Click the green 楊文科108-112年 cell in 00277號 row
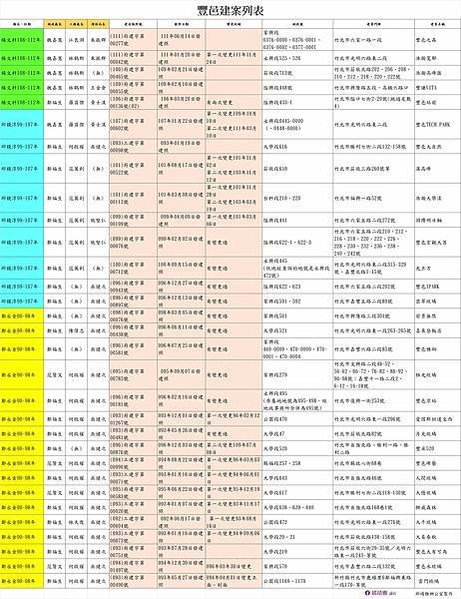 pos(22,40)
